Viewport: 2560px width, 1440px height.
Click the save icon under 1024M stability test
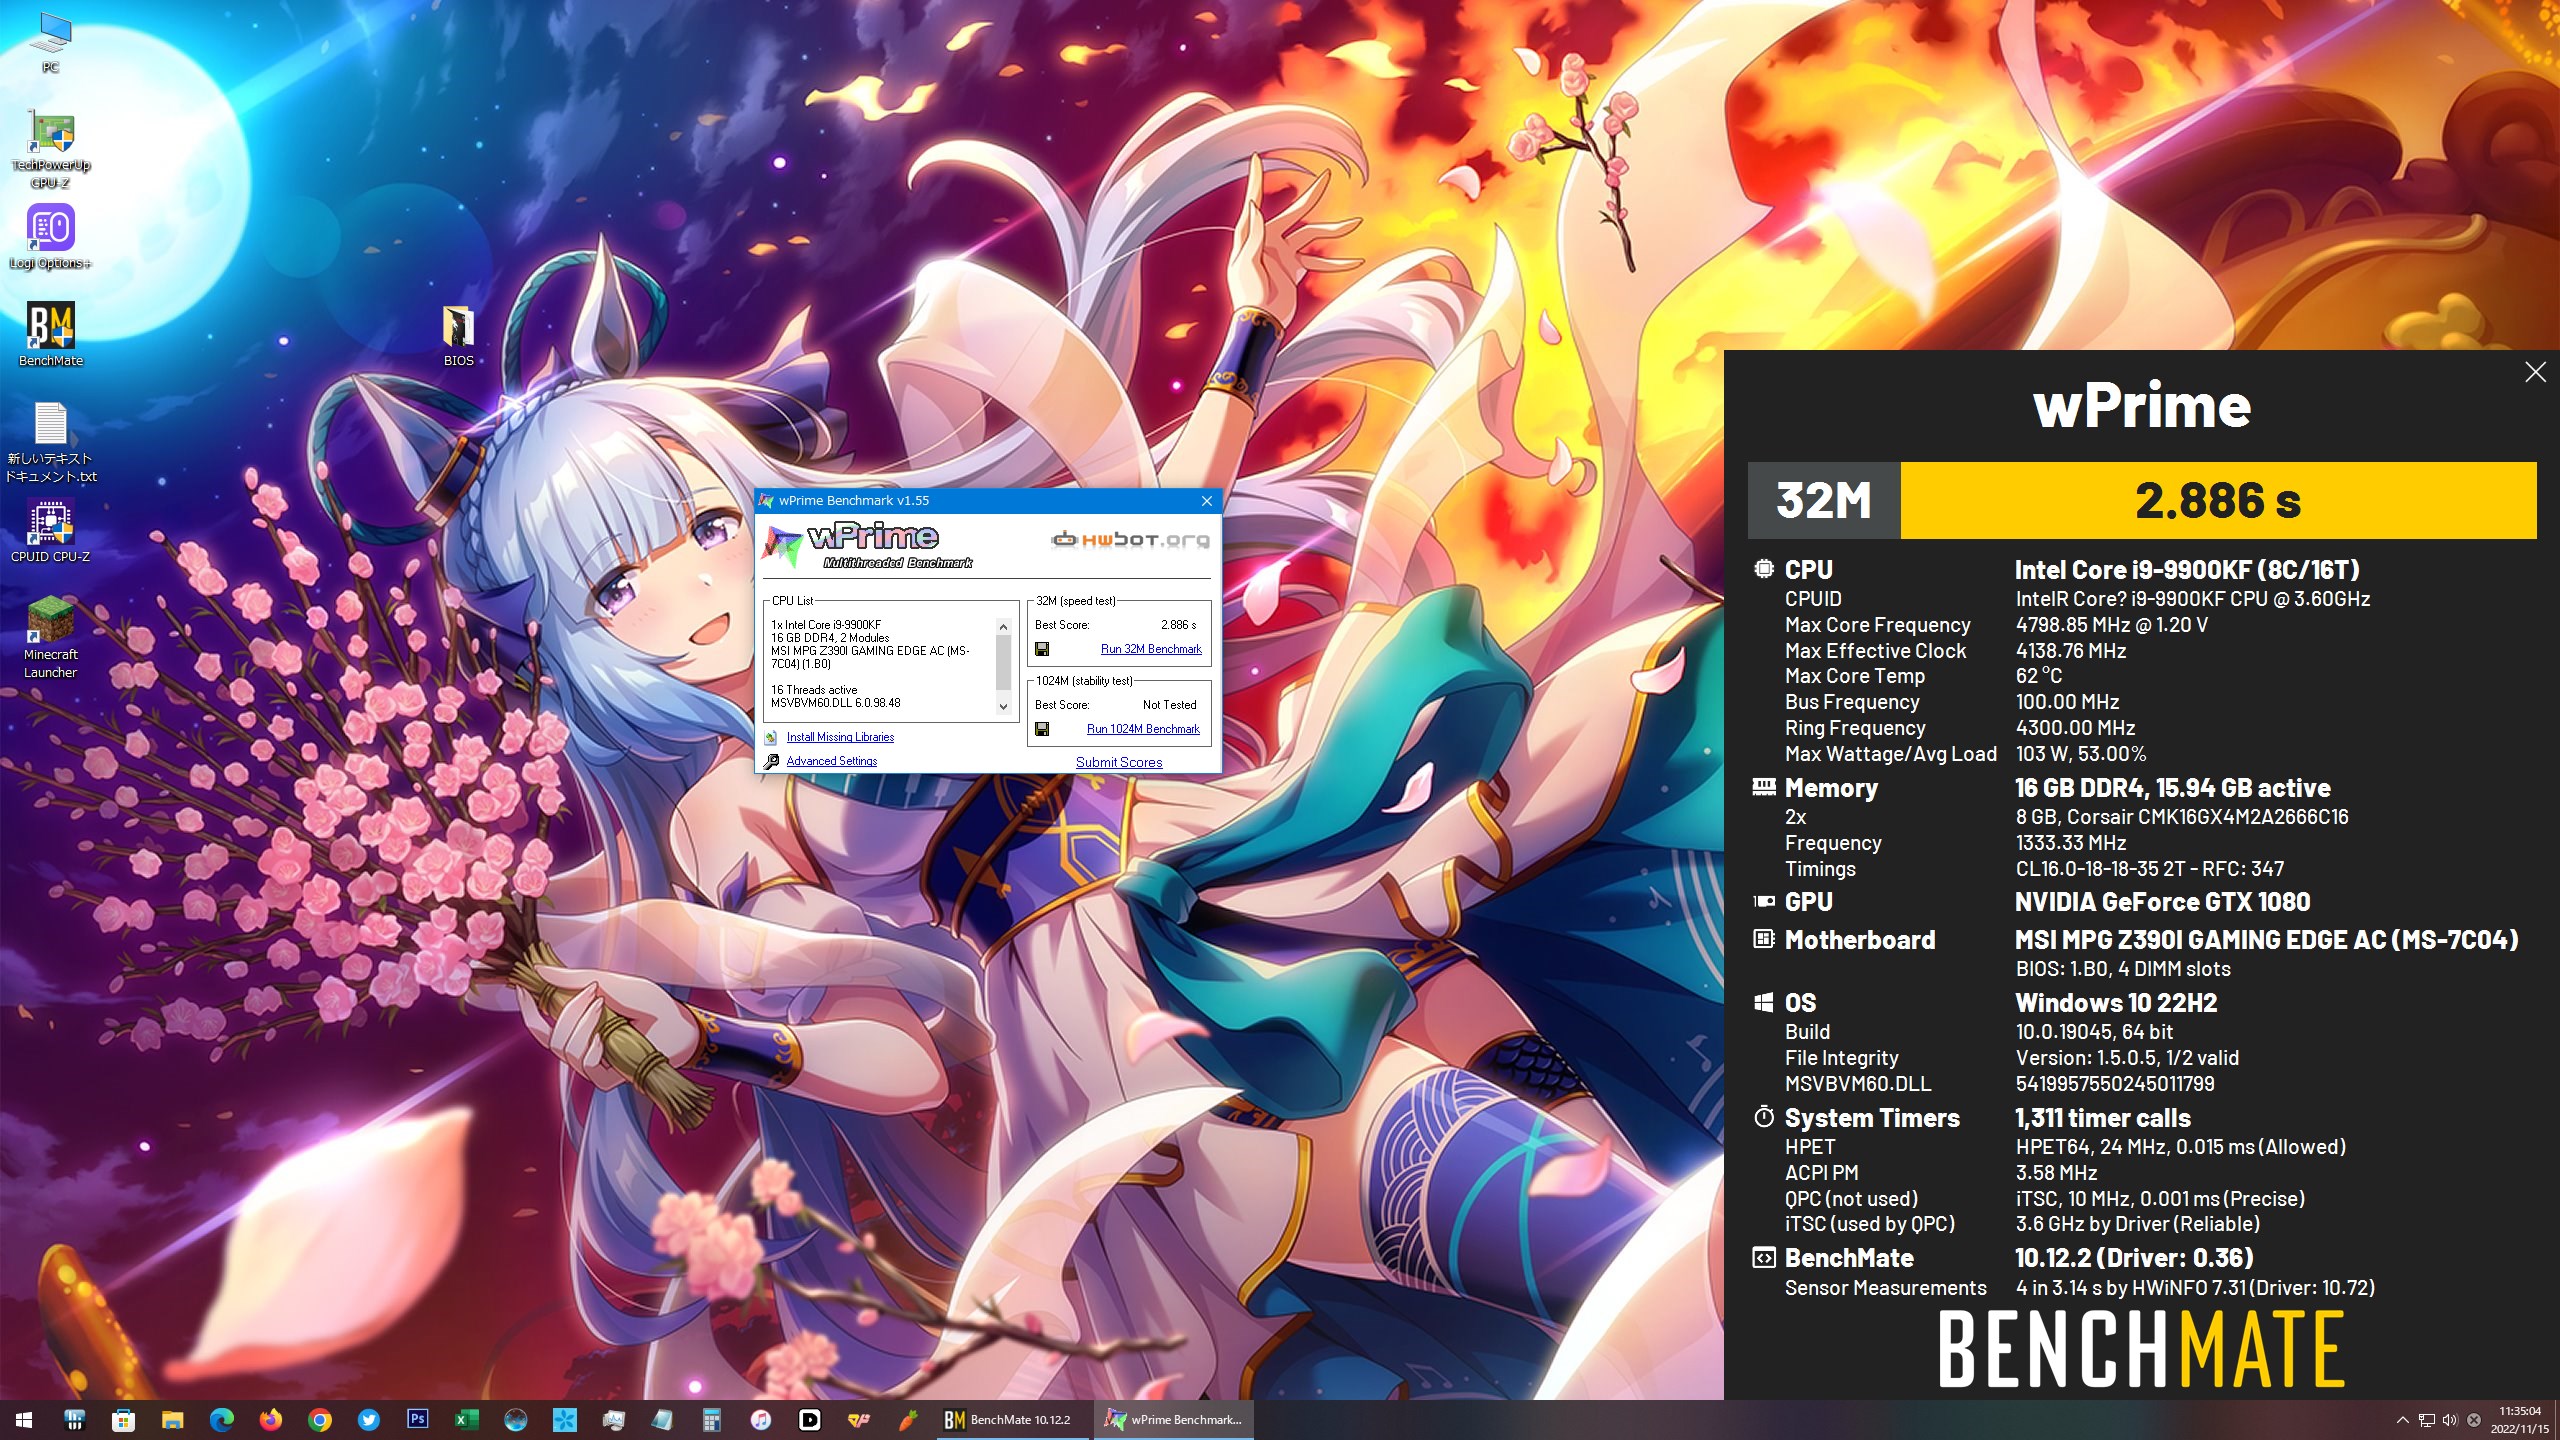pyautogui.click(x=1041, y=729)
